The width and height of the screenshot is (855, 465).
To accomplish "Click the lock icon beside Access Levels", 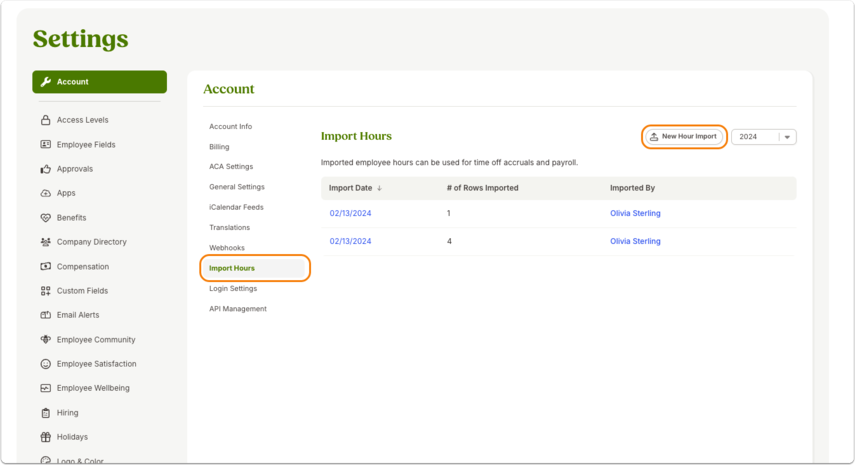I will [x=46, y=120].
